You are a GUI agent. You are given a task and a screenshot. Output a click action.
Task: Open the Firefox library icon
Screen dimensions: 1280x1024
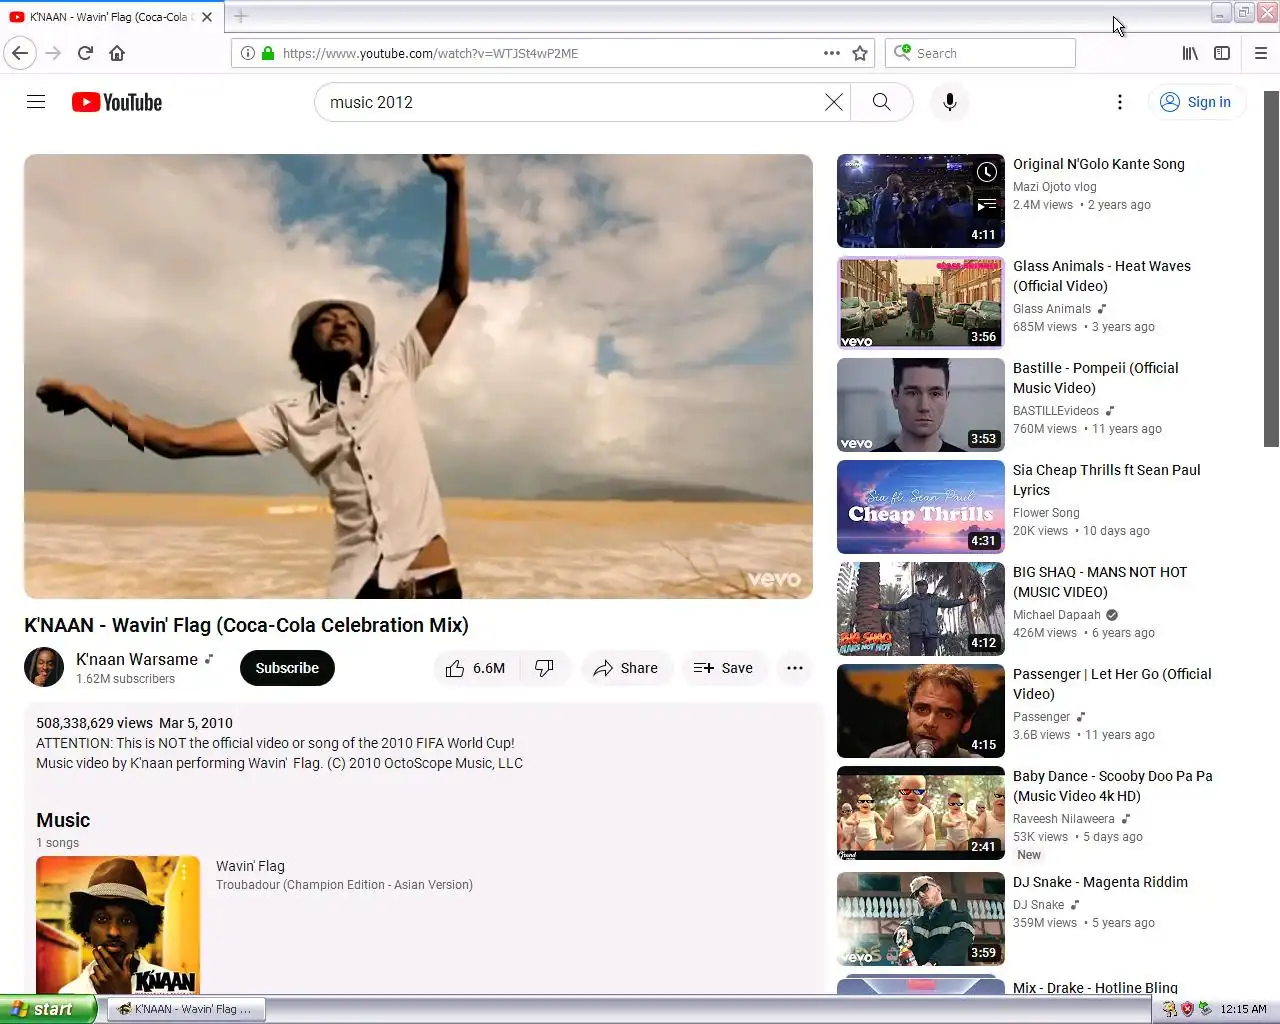(x=1190, y=53)
